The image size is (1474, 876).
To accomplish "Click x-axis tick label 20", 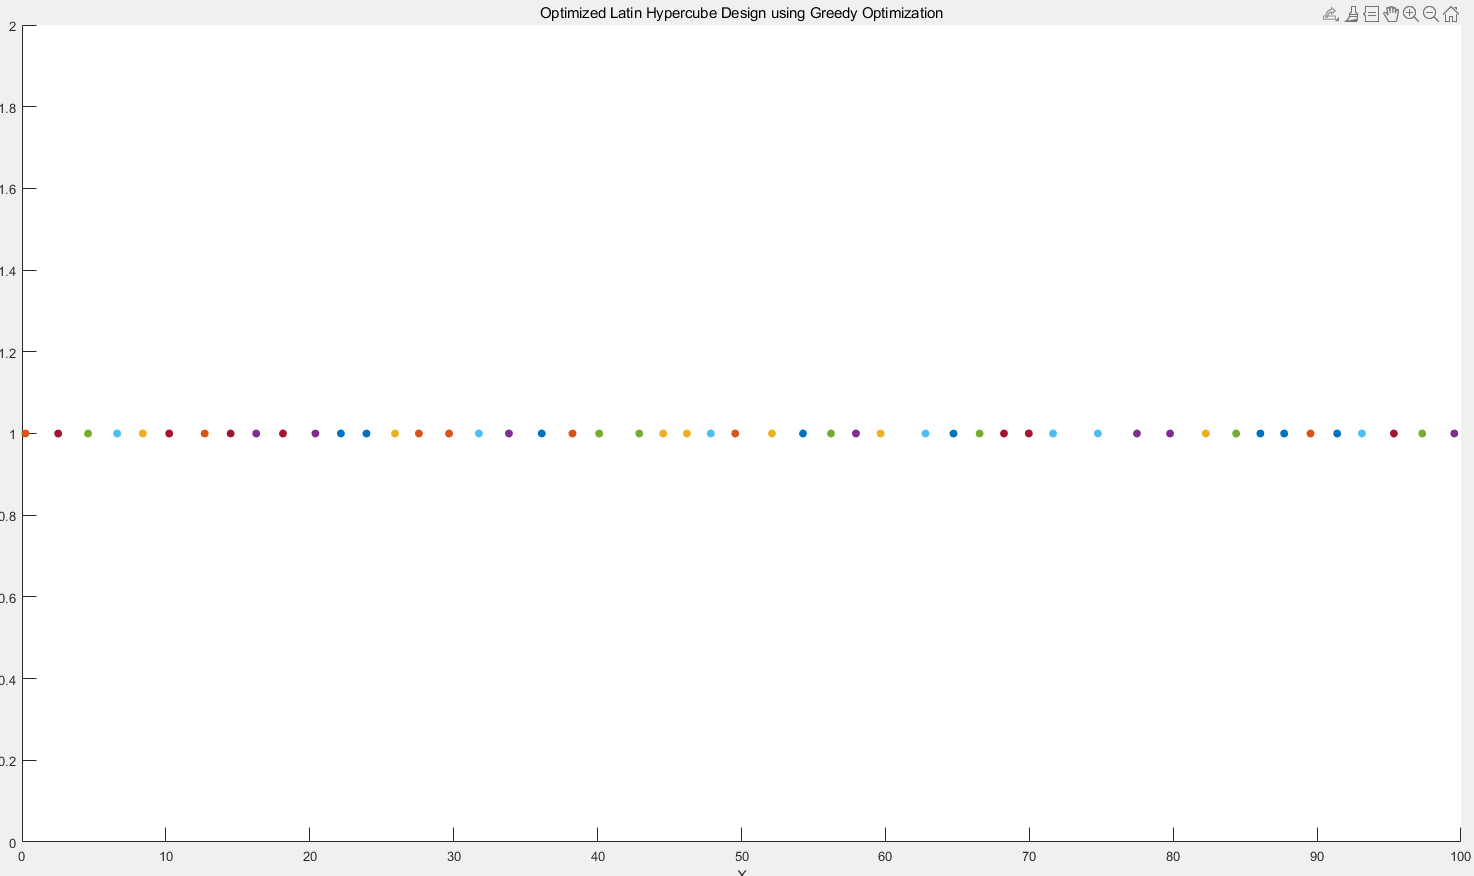I will click(310, 857).
